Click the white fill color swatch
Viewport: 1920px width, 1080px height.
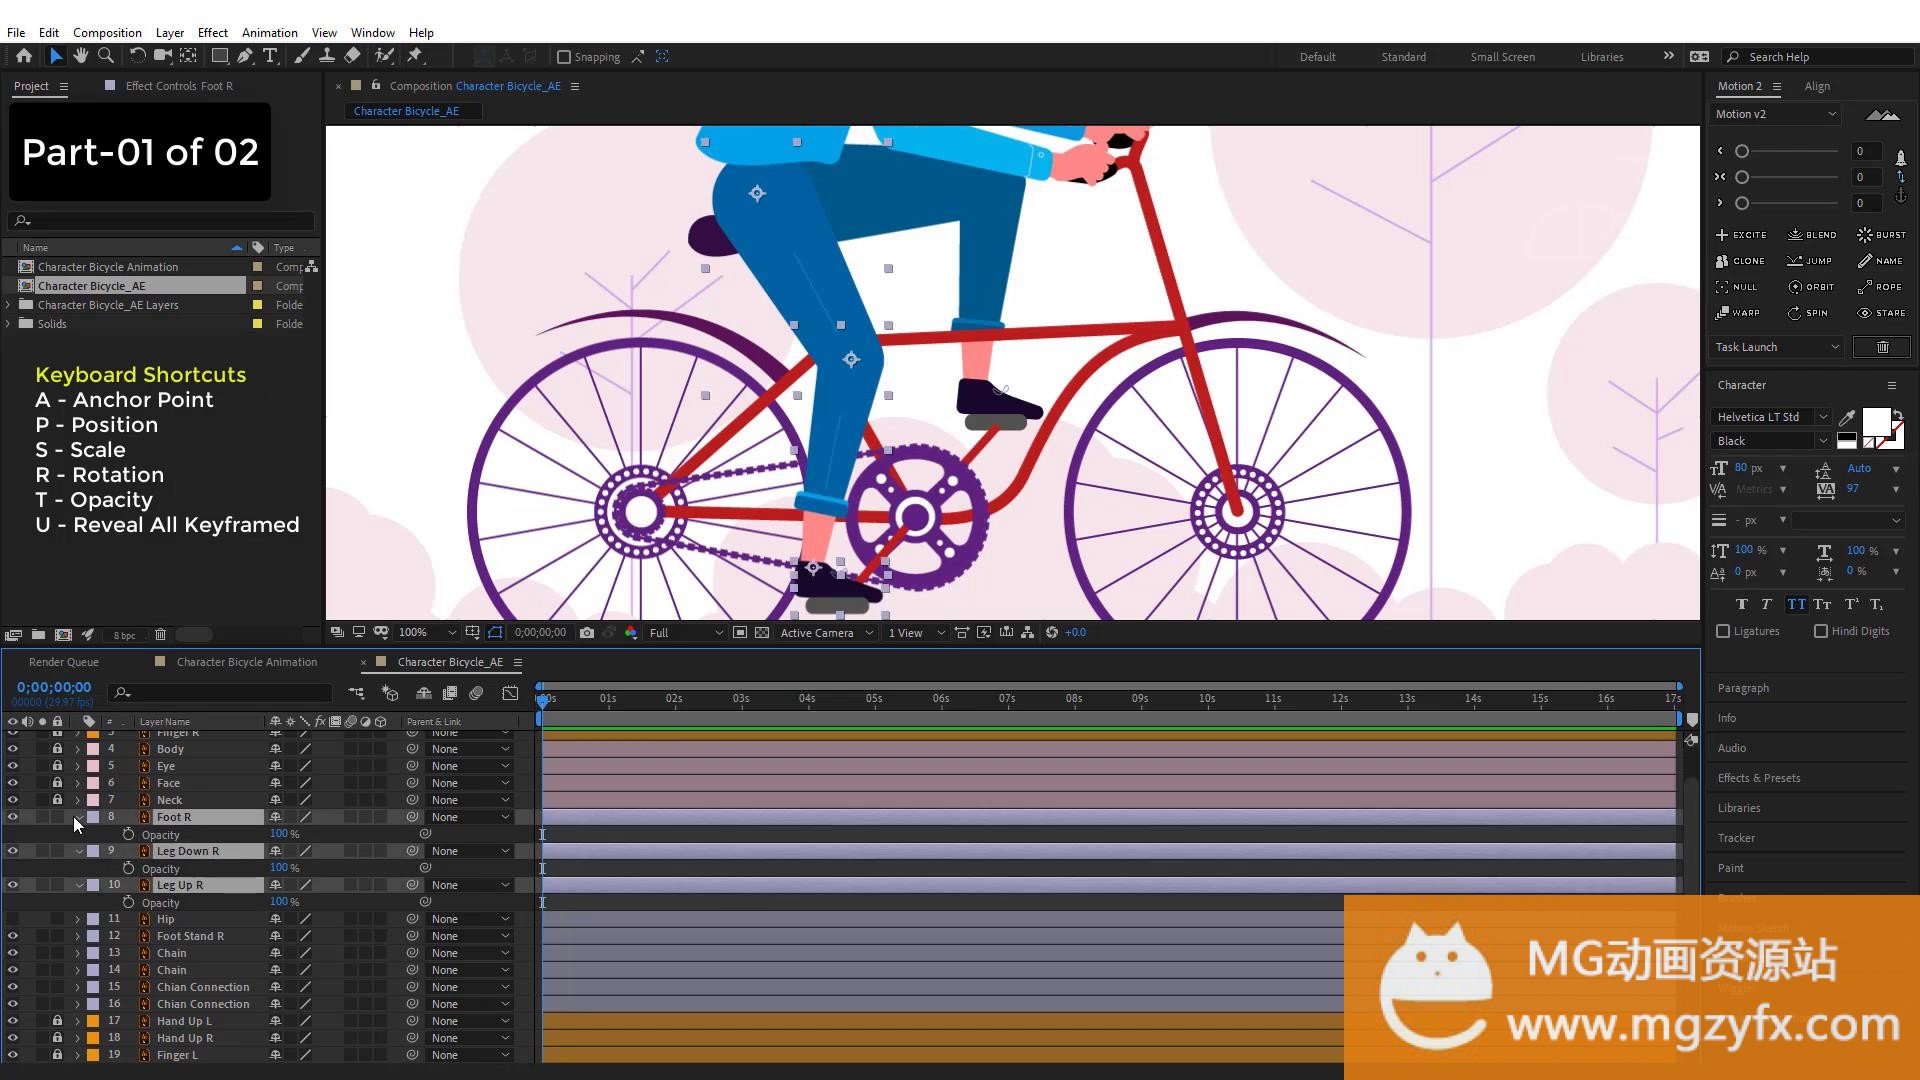click(x=1876, y=421)
